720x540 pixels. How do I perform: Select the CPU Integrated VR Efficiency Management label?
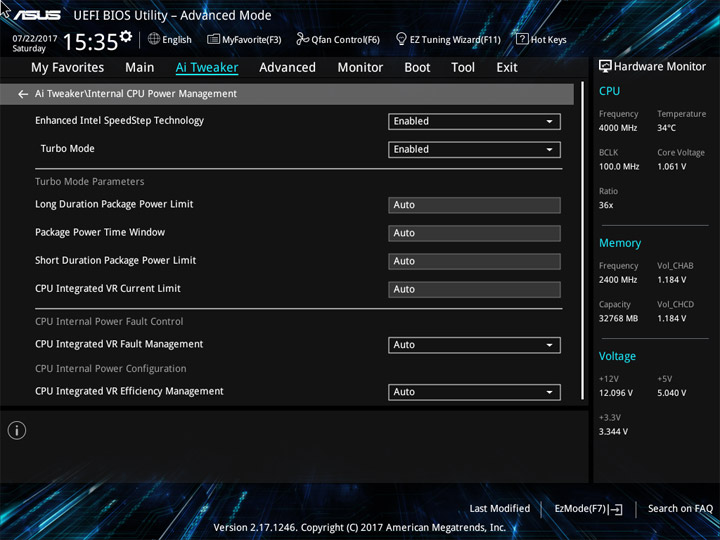[x=129, y=391]
